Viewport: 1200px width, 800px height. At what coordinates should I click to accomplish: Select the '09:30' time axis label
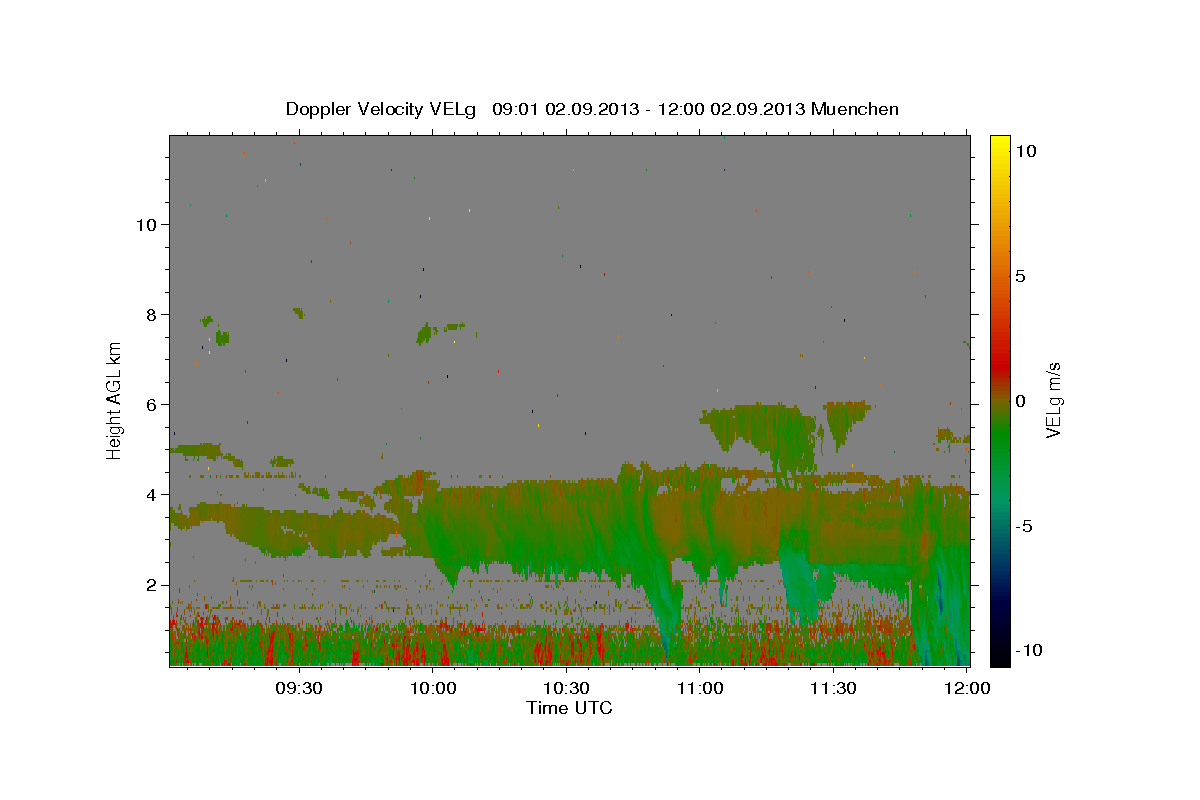(299, 688)
